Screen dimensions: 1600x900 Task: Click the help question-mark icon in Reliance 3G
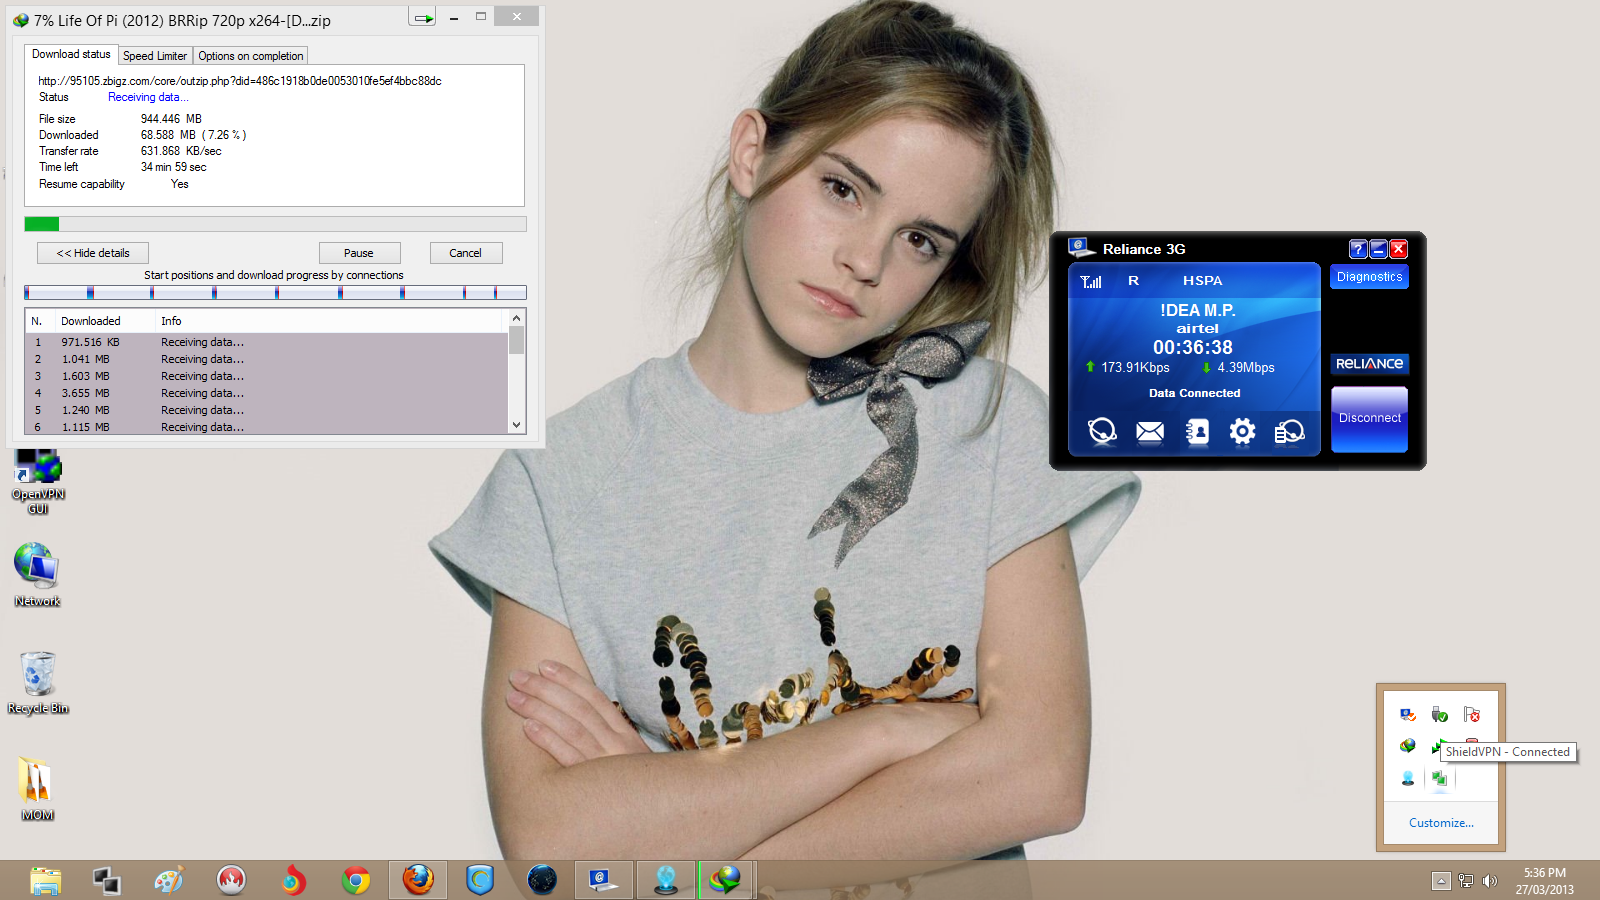coord(1358,249)
